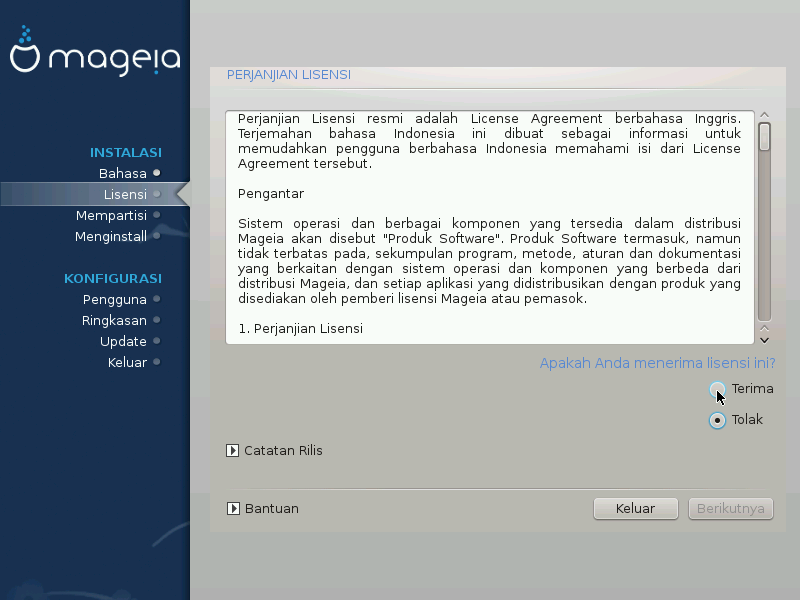Select the Bahasa step label in sidebar
The image size is (800, 600).
coord(122,173)
